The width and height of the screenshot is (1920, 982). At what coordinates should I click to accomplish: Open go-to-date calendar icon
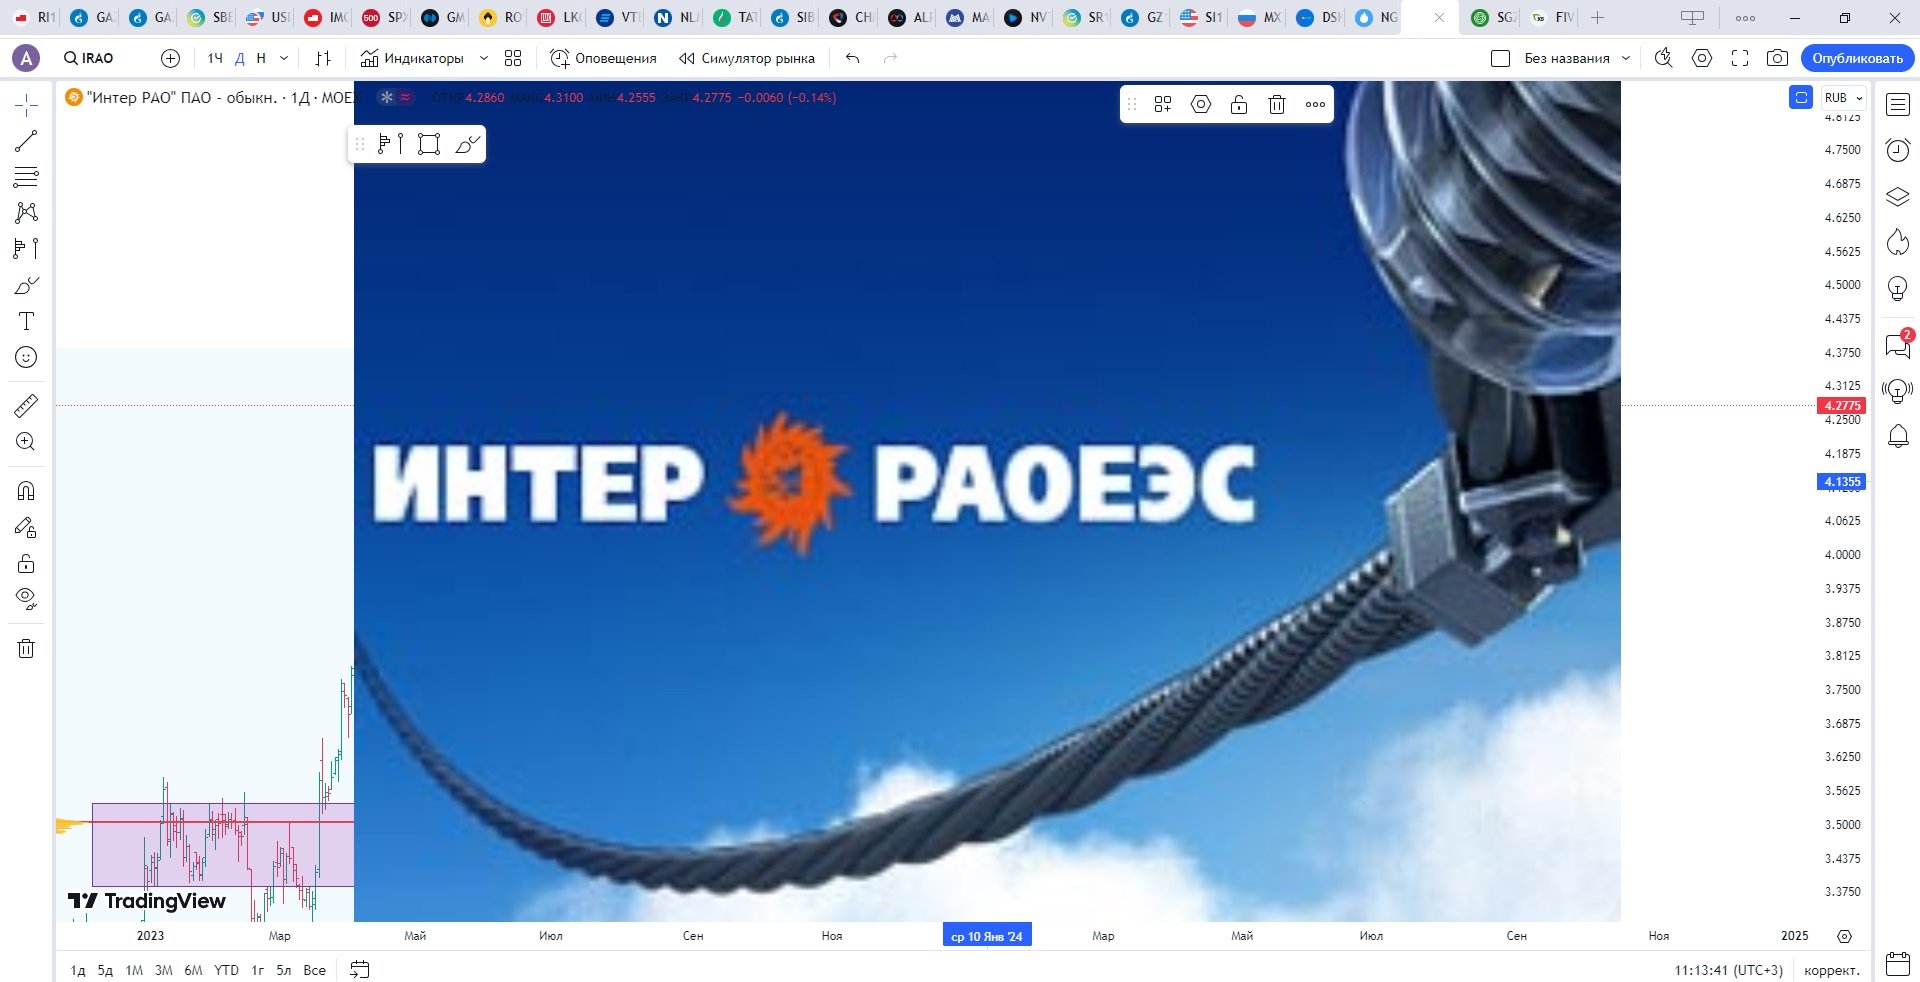click(x=360, y=969)
